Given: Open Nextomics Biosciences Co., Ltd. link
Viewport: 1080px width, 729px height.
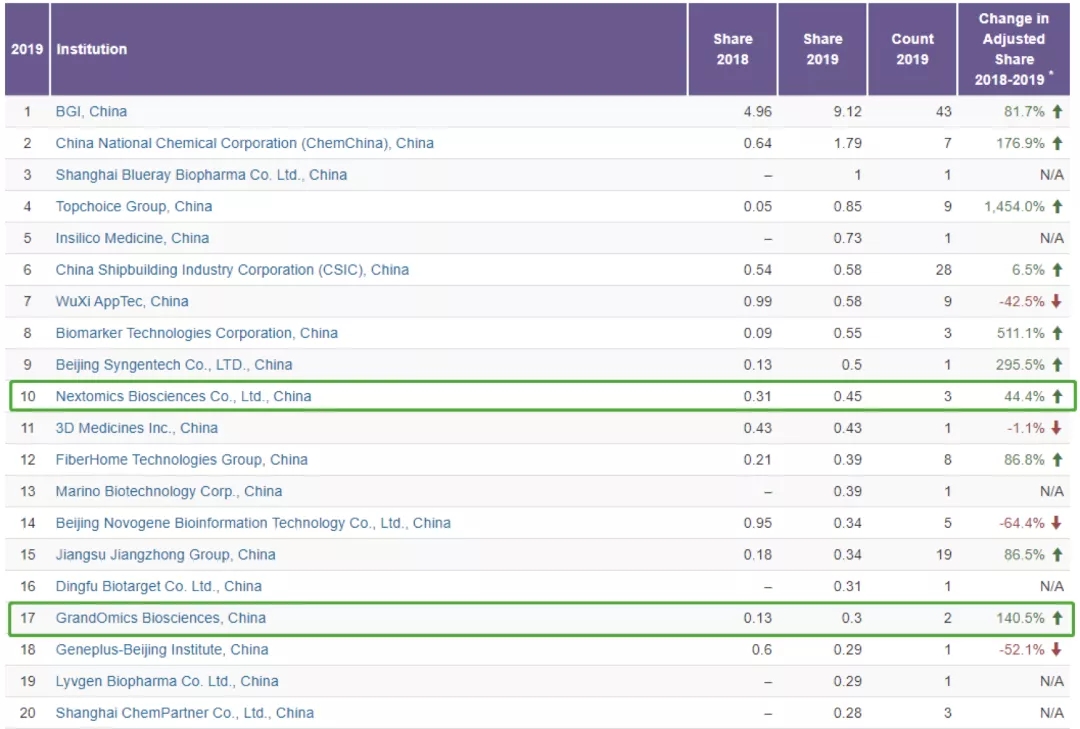Looking at the screenshot, I should coord(183,397).
